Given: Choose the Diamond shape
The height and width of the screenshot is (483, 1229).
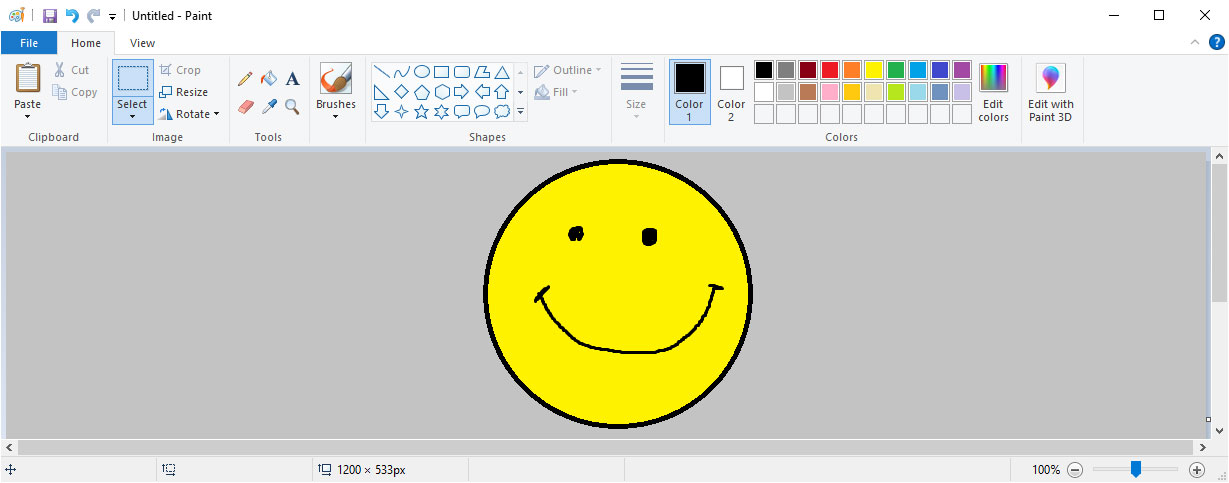Looking at the screenshot, I should tap(402, 92).
